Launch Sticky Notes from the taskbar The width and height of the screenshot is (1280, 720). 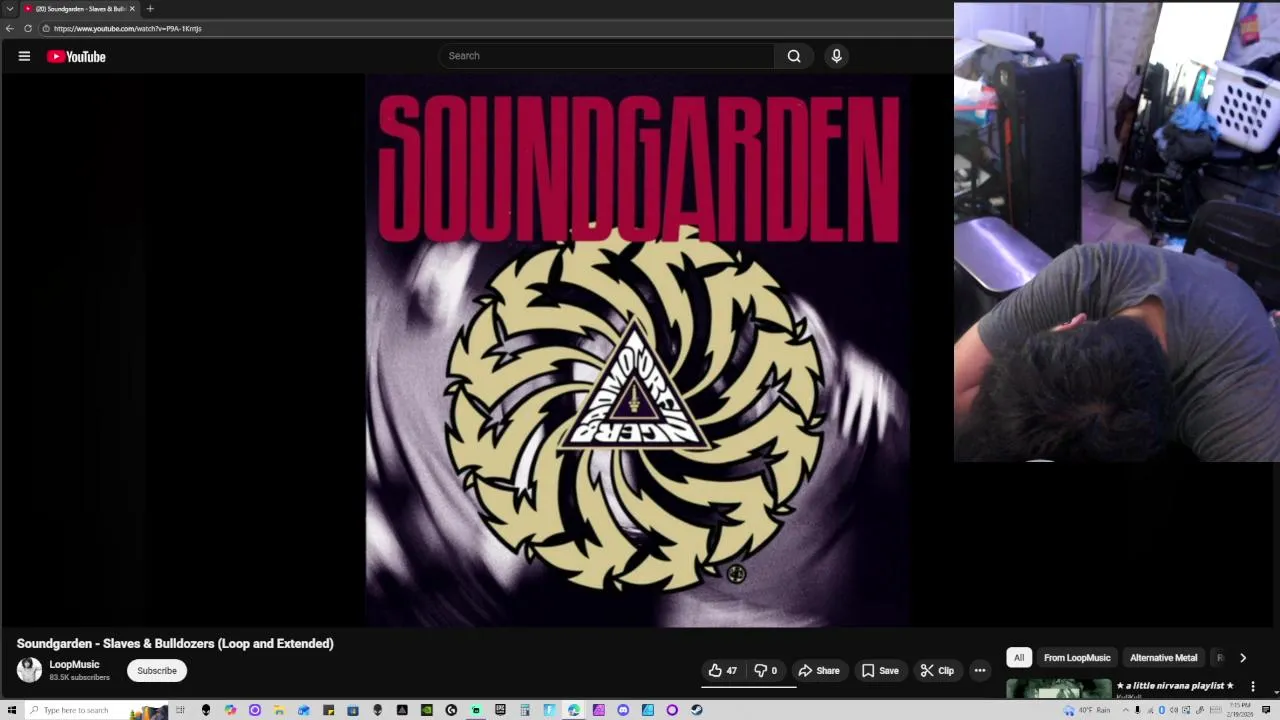point(328,710)
